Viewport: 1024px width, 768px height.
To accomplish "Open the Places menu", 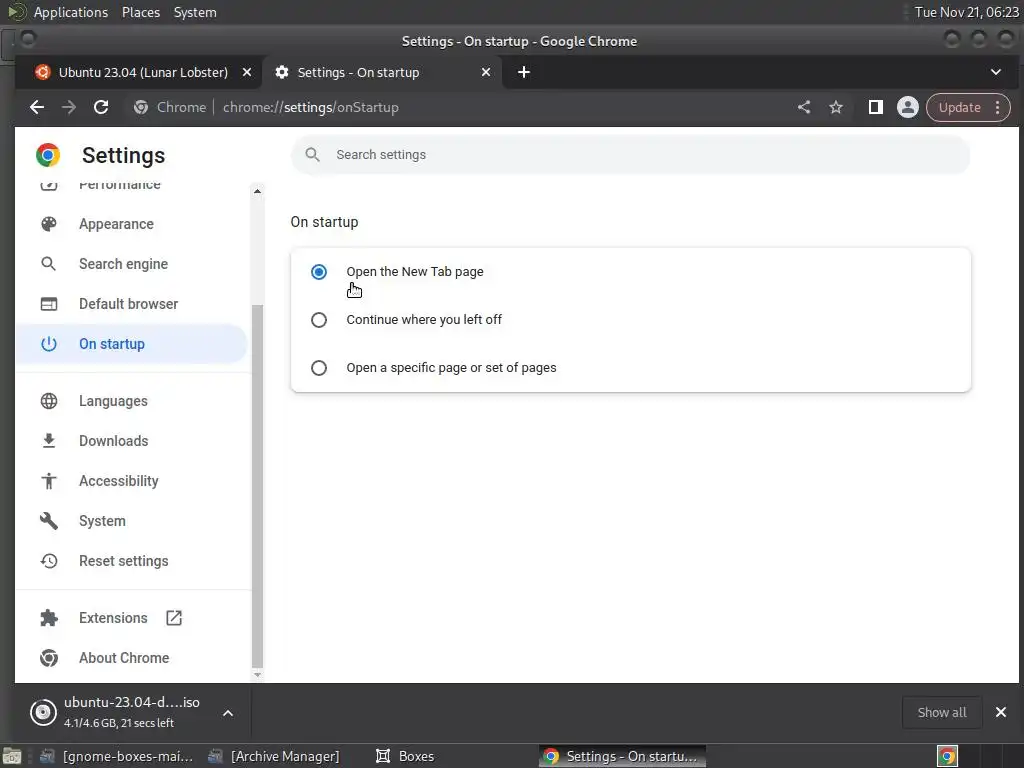I will click(x=141, y=12).
